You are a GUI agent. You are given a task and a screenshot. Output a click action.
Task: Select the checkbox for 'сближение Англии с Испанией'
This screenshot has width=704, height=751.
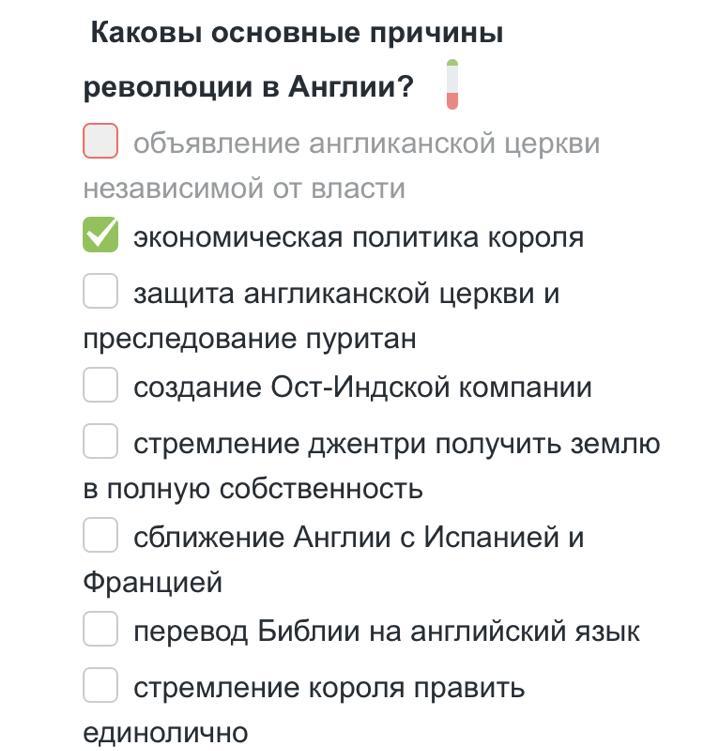pos(100,535)
